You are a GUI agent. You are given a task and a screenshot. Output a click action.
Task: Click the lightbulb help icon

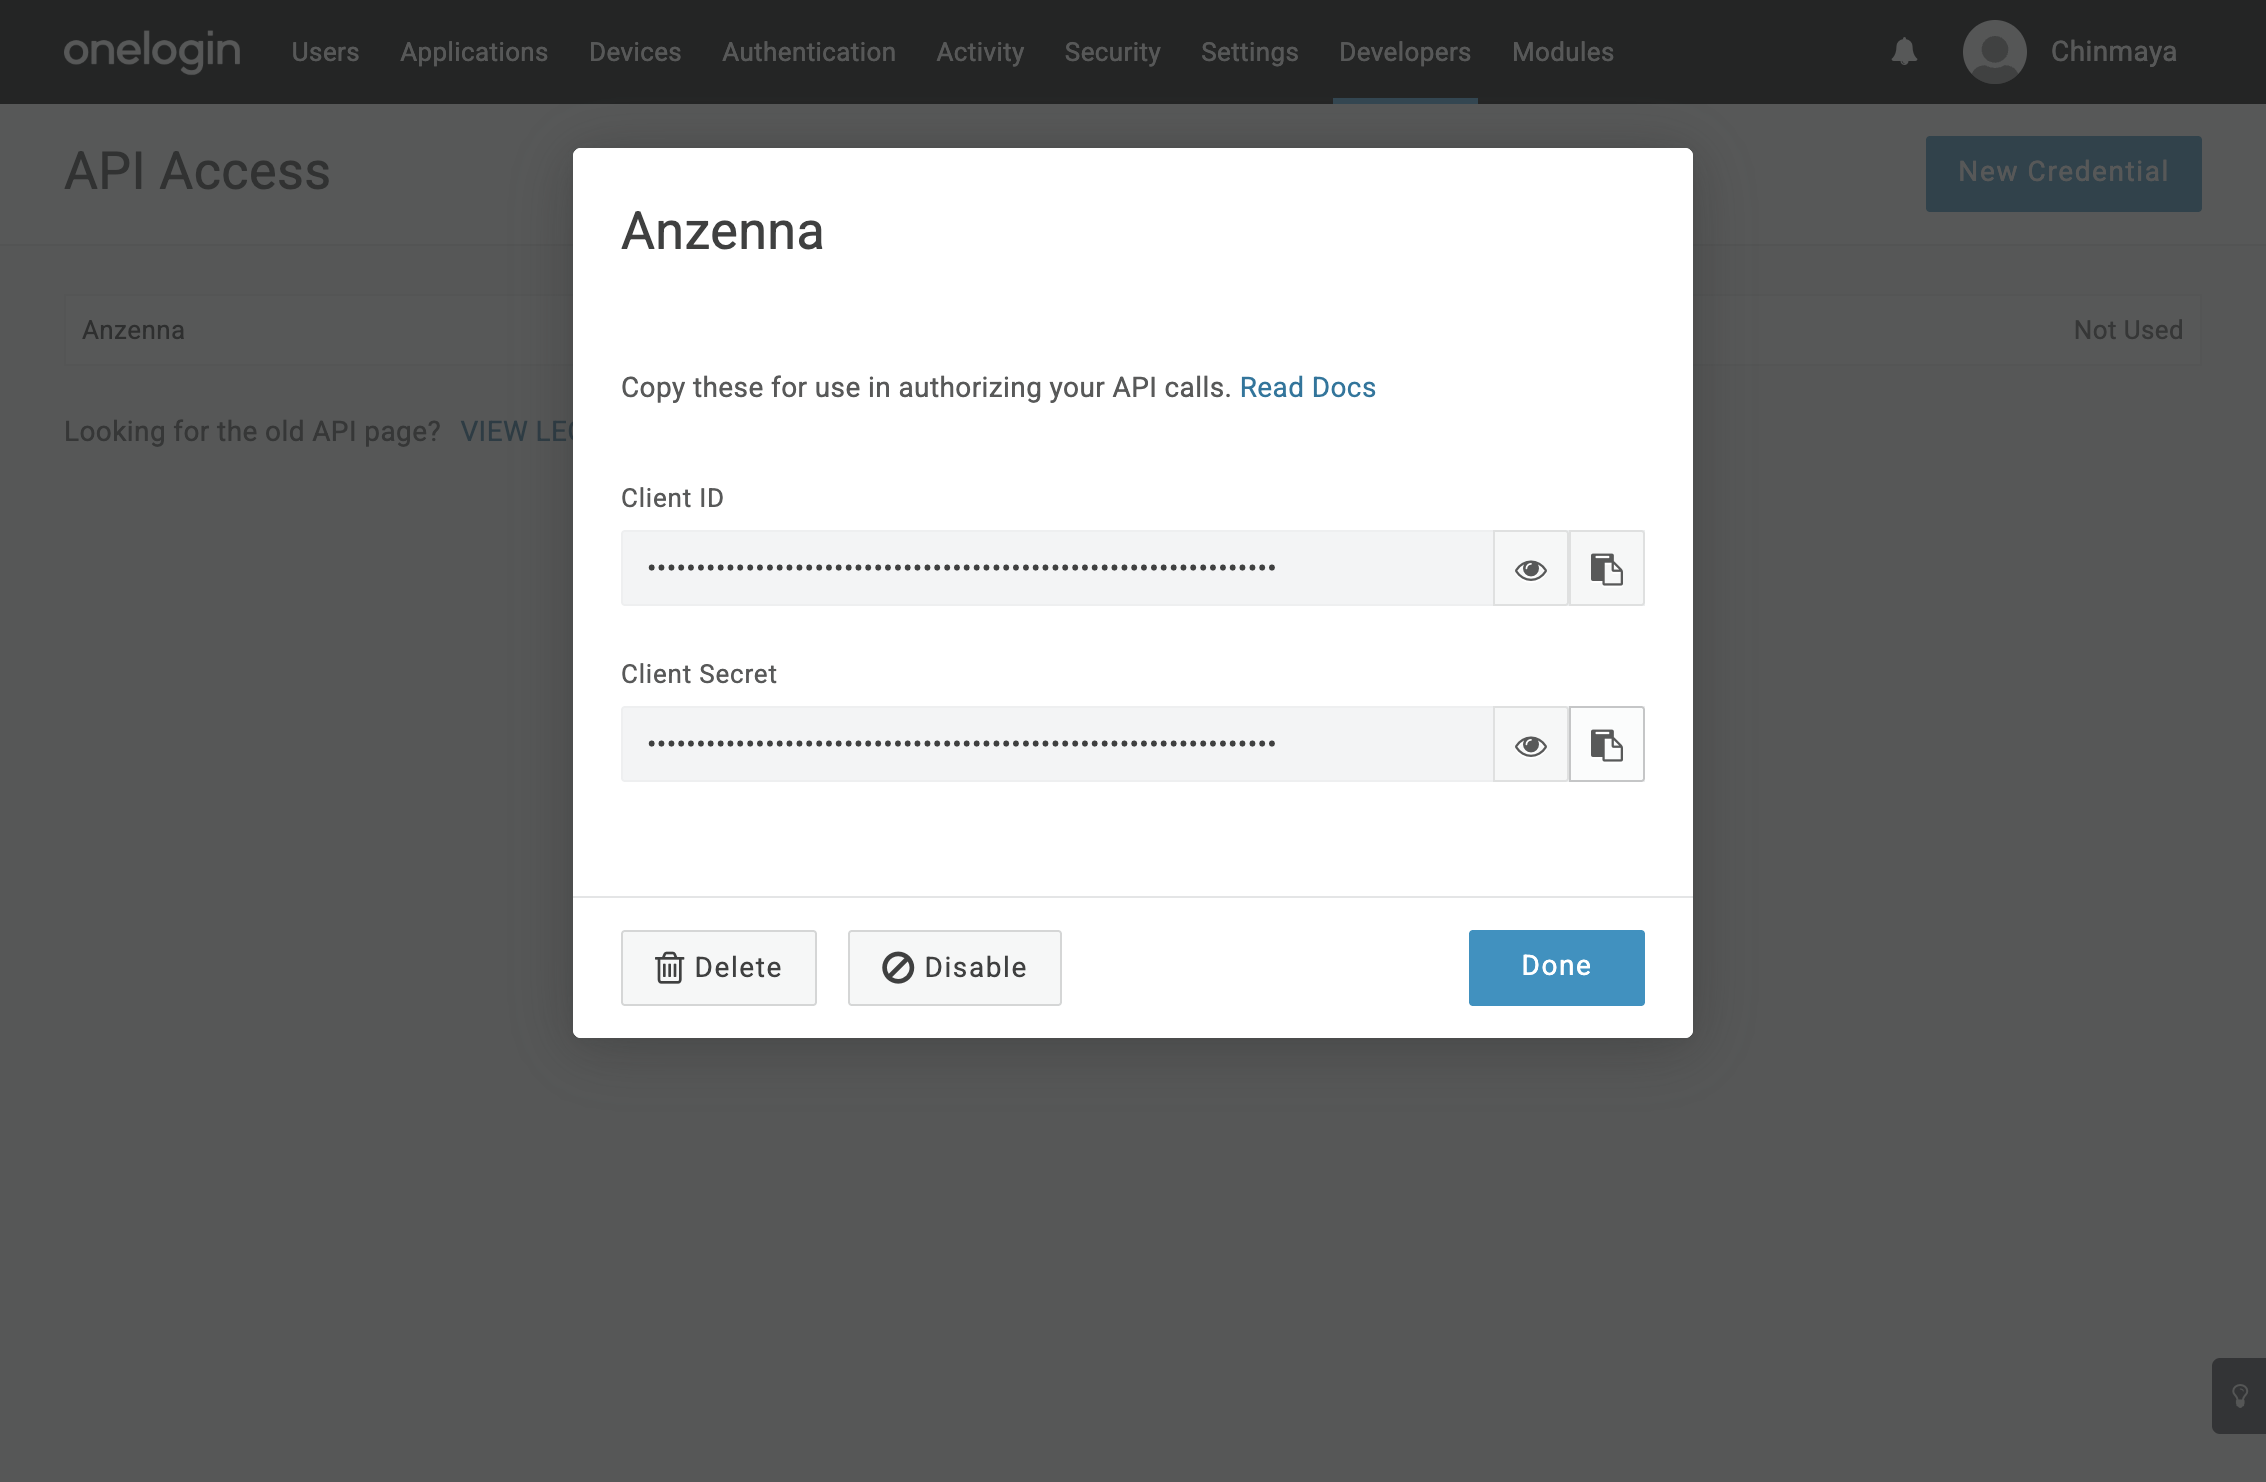point(2240,1396)
